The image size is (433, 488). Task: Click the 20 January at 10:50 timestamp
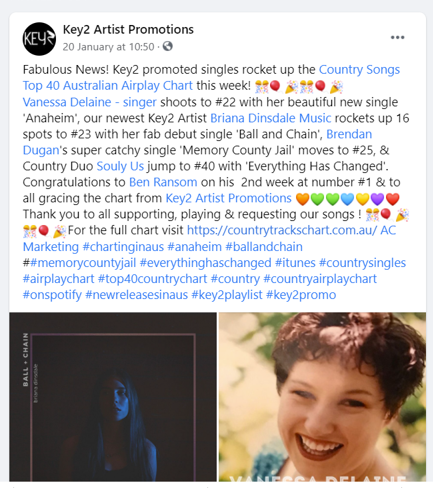point(108,47)
